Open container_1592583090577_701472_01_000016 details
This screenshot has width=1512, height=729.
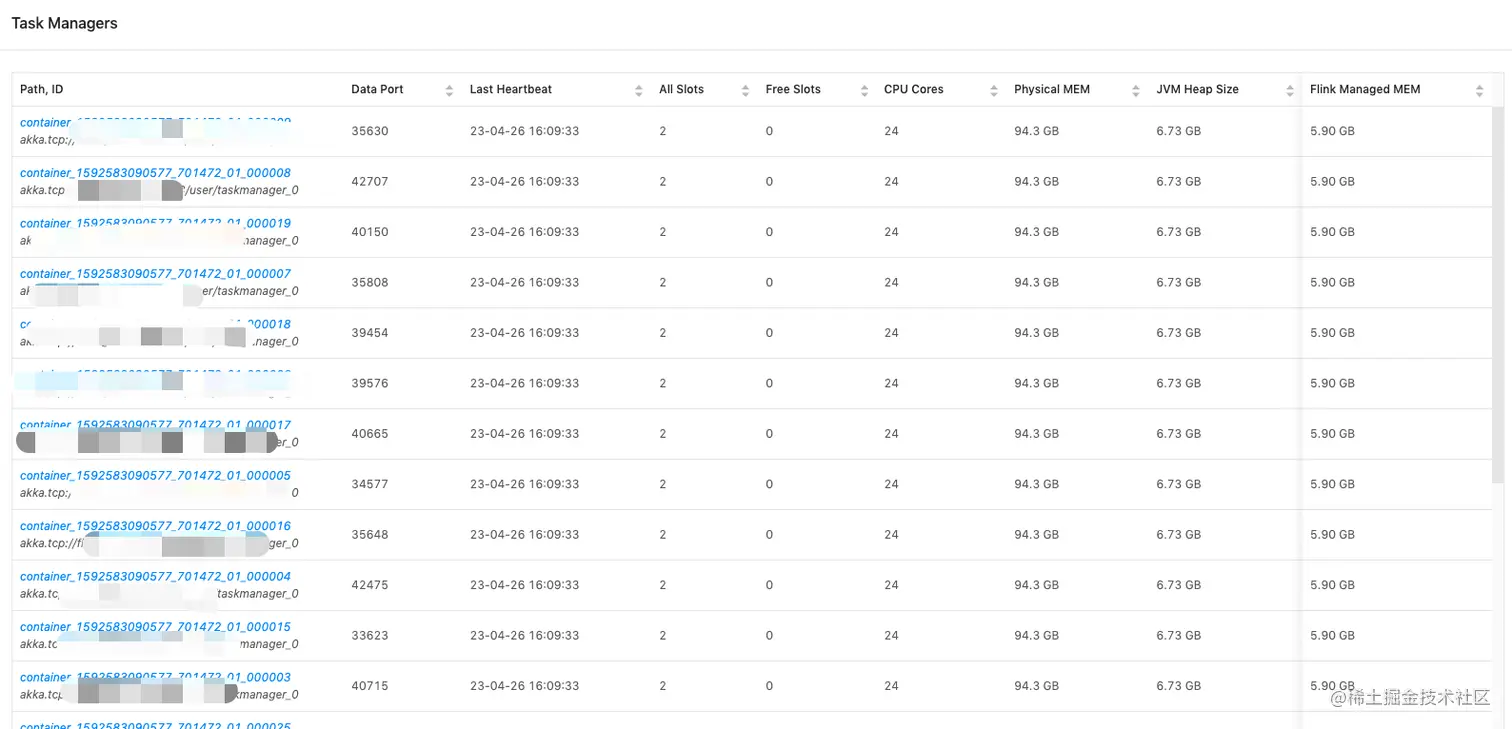(x=154, y=526)
